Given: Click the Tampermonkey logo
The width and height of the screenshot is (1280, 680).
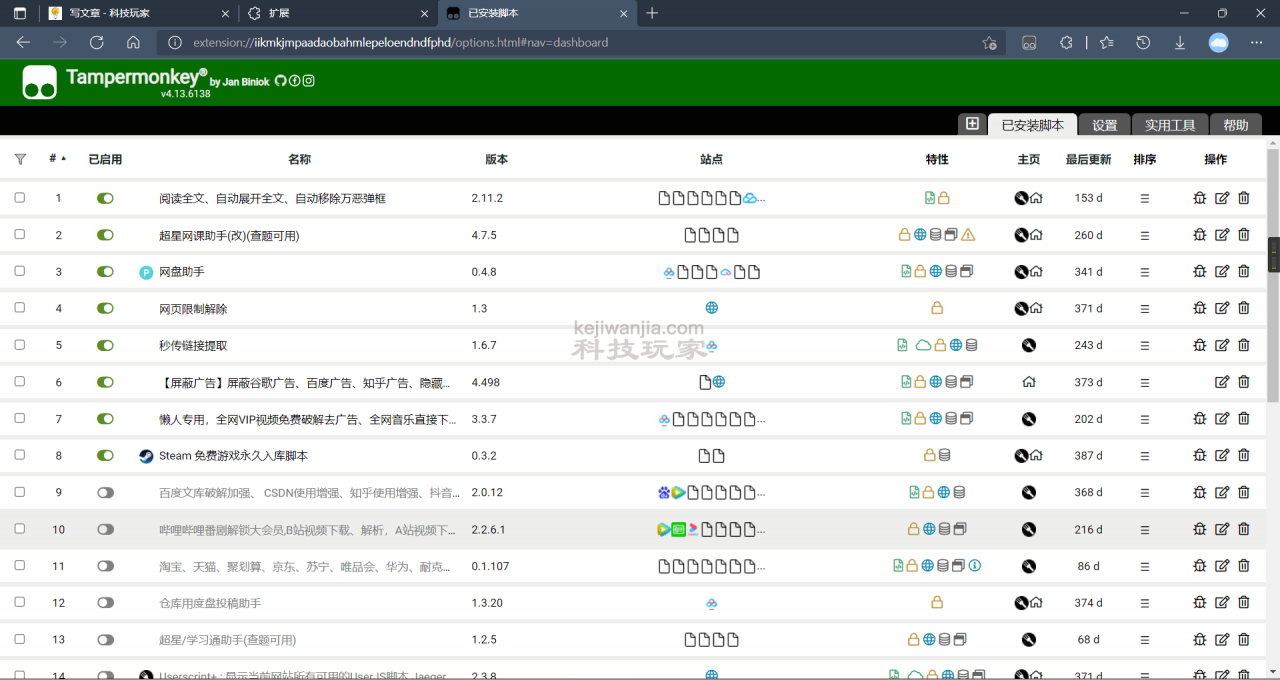Looking at the screenshot, I should coord(40,82).
